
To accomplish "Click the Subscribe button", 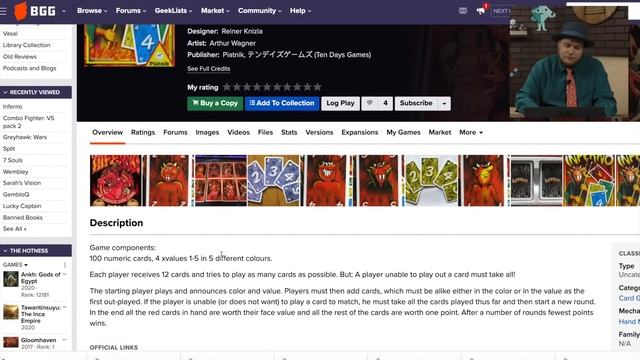I will pyautogui.click(x=416, y=103).
